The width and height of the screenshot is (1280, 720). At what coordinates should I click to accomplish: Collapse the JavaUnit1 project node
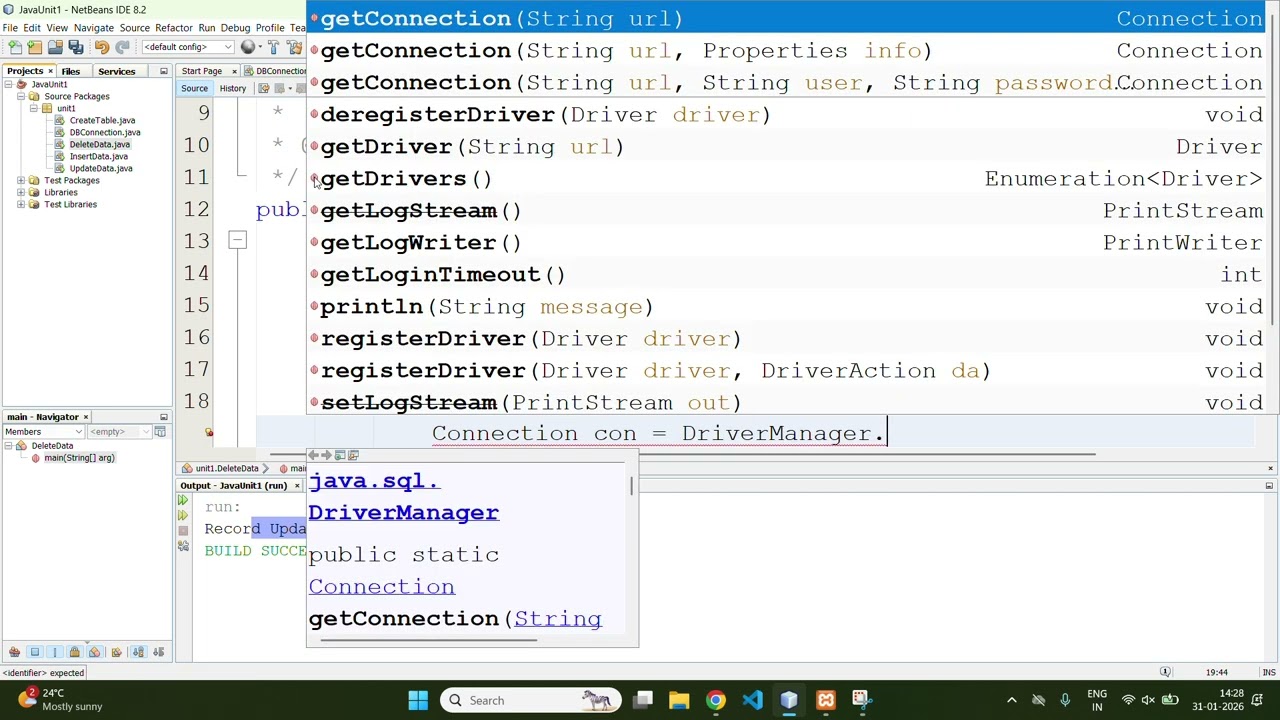click(x=9, y=84)
